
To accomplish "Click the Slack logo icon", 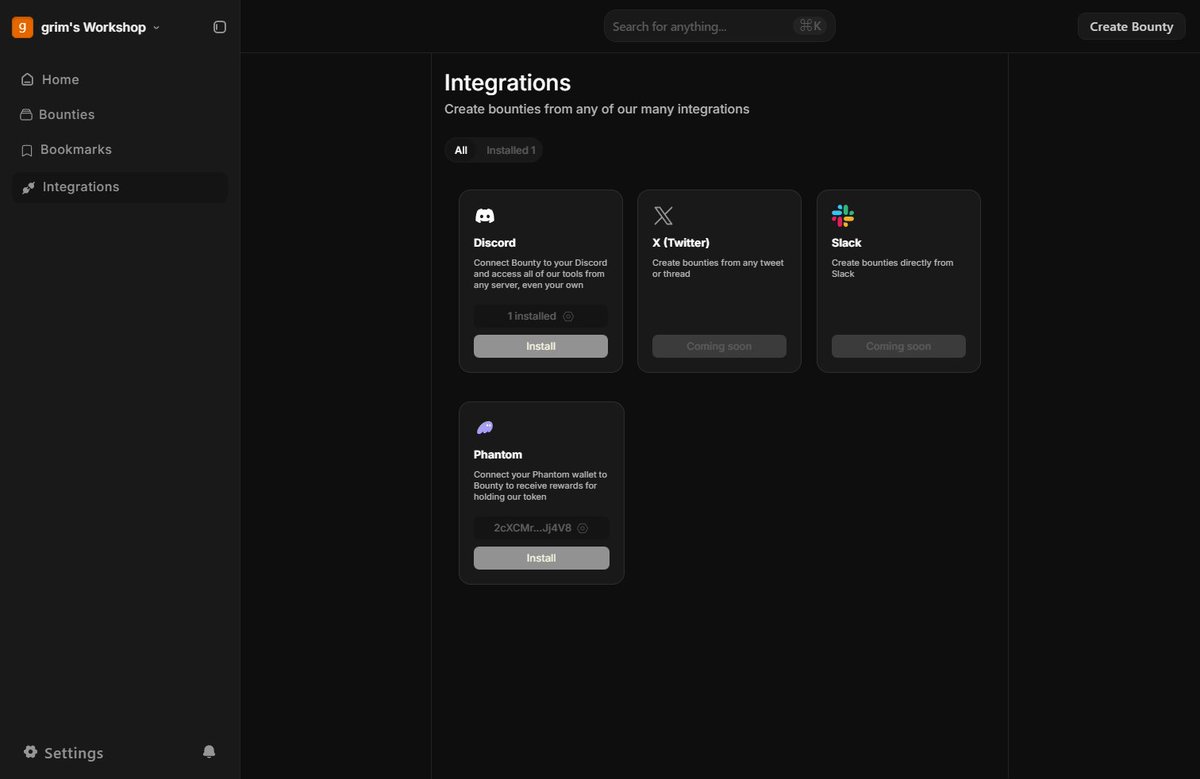I will coord(843,215).
